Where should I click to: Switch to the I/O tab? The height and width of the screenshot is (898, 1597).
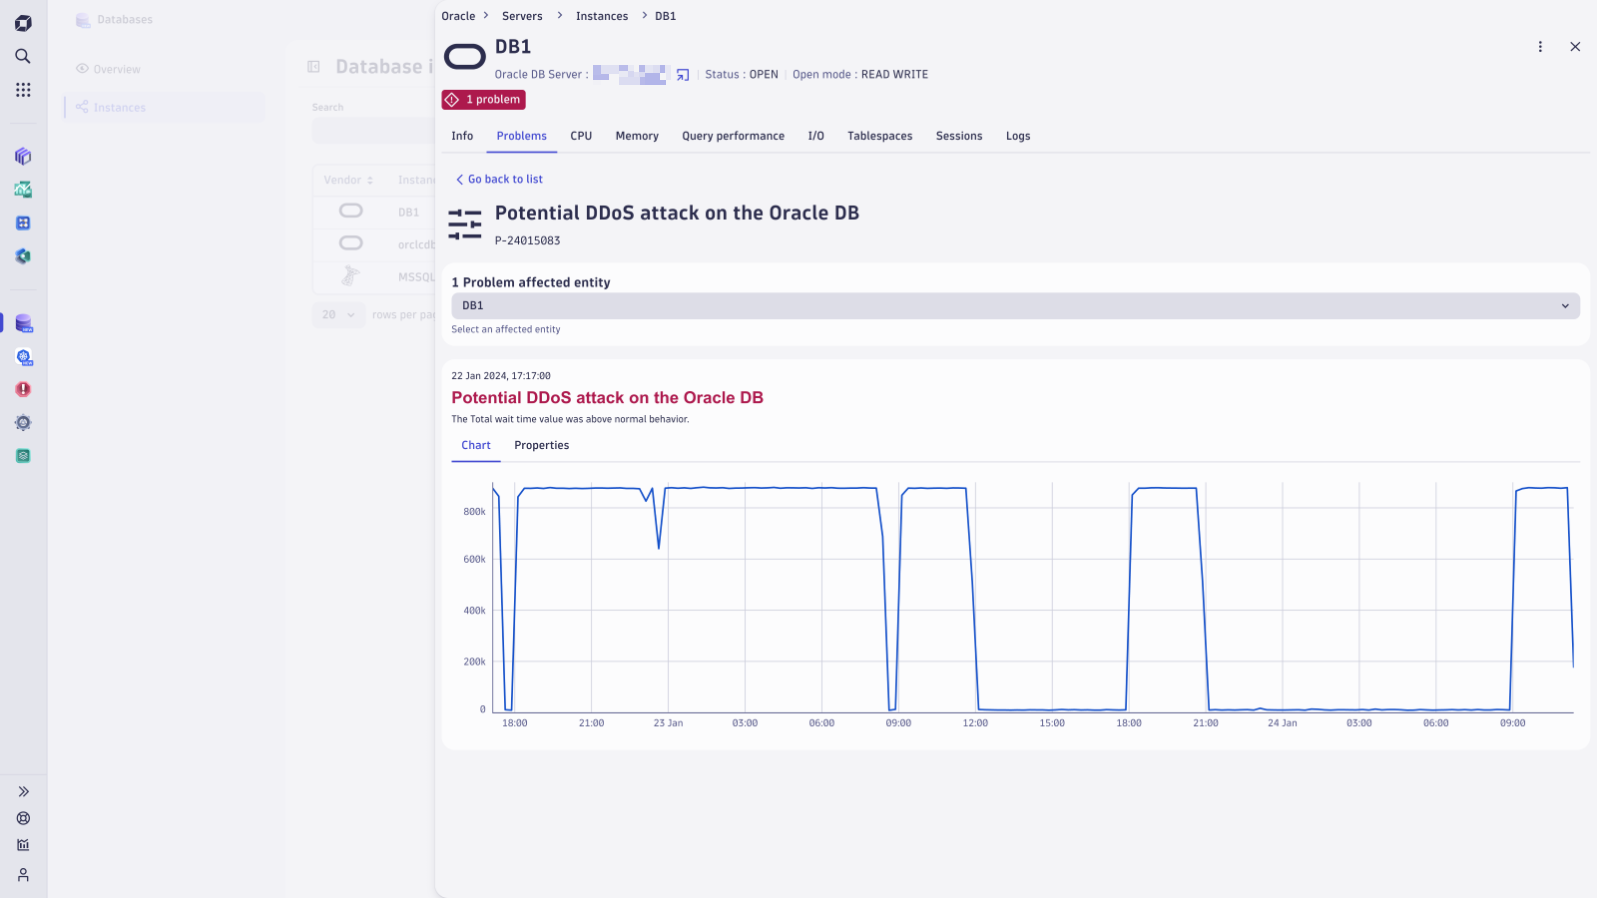816,136
